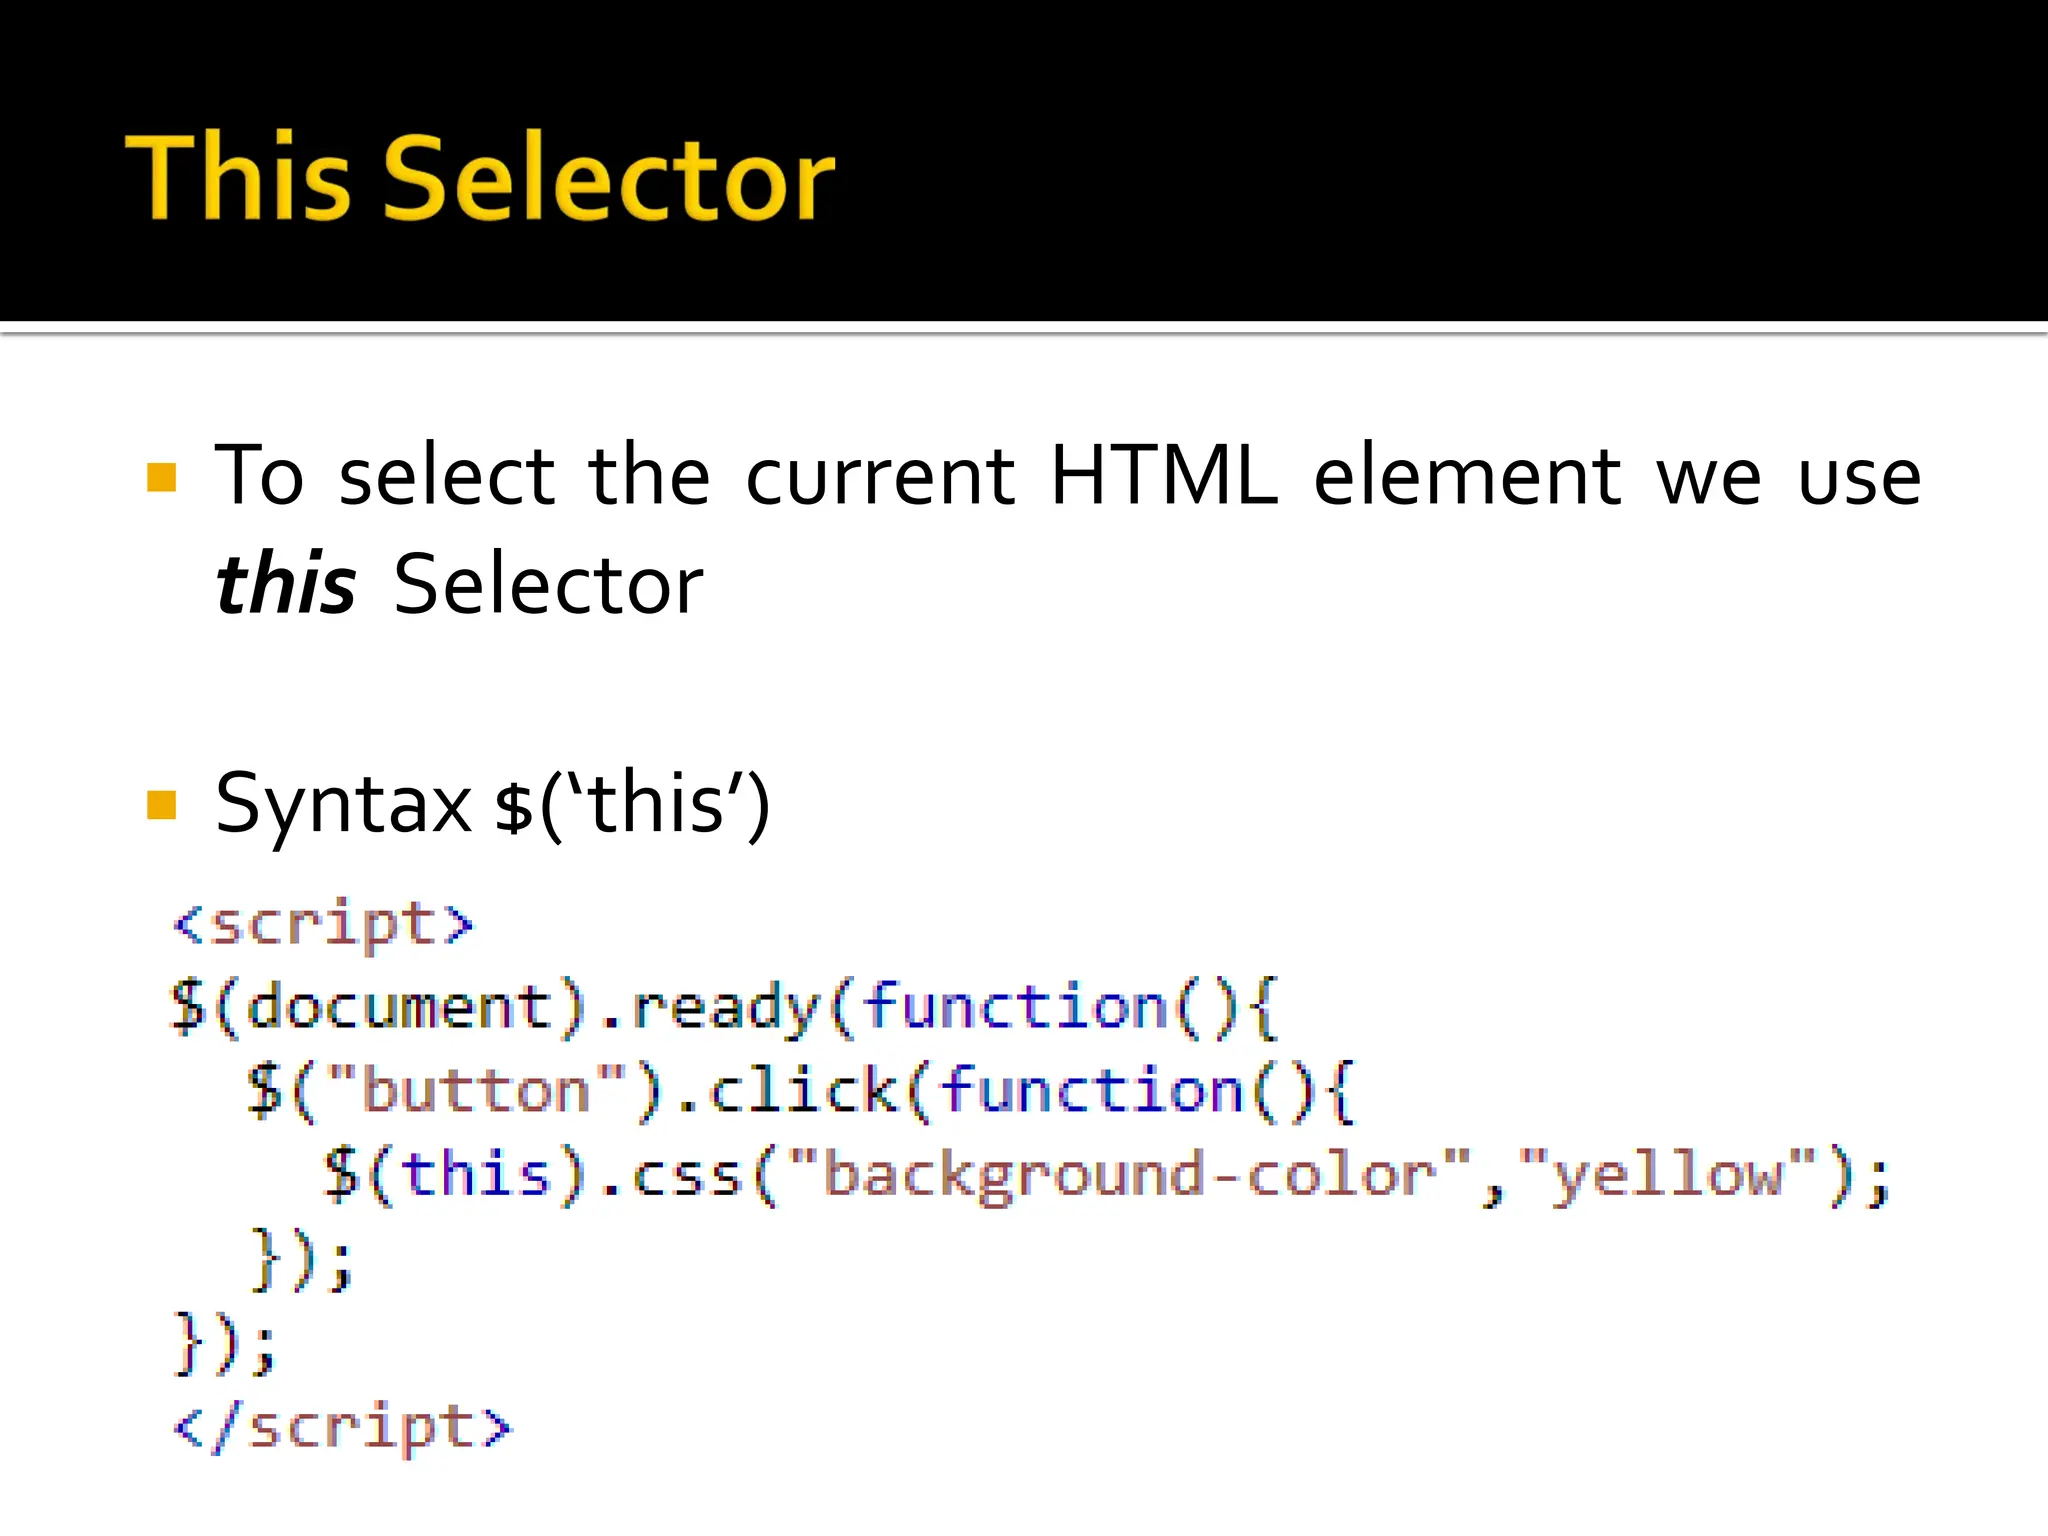The height and width of the screenshot is (1536, 2048).
Task: Click the "css" method name
Action: [x=687, y=1174]
